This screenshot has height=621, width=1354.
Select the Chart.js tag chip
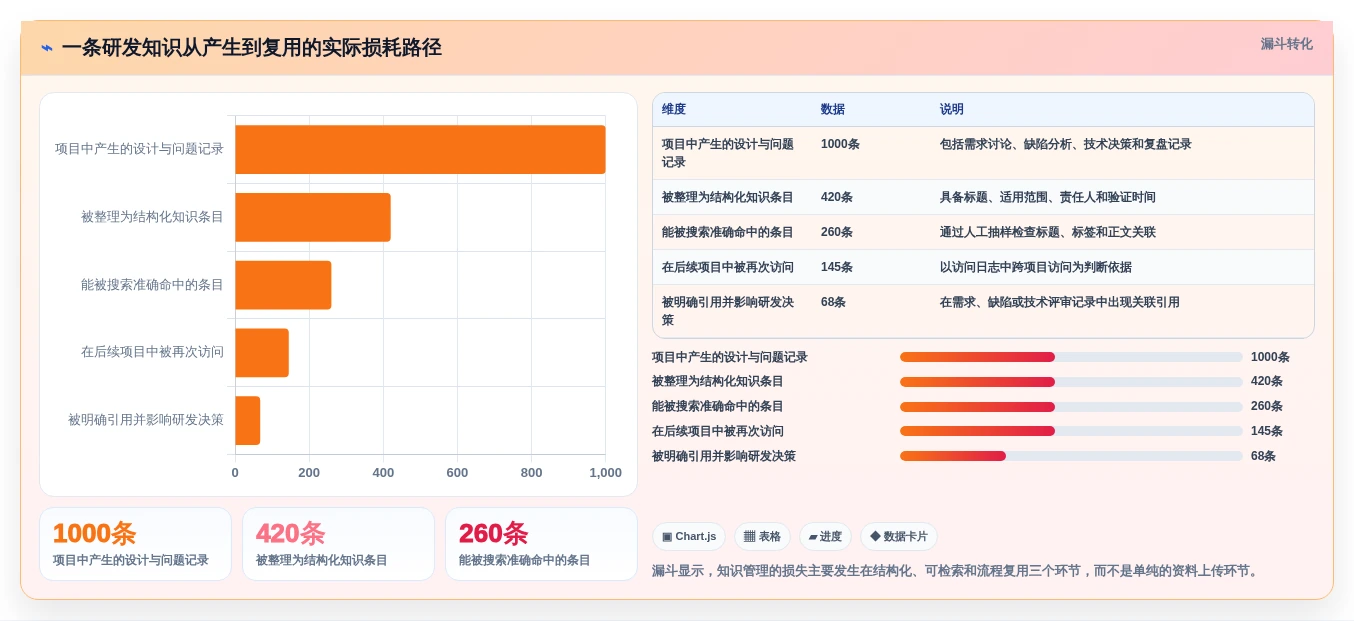(x=689, y=537)
